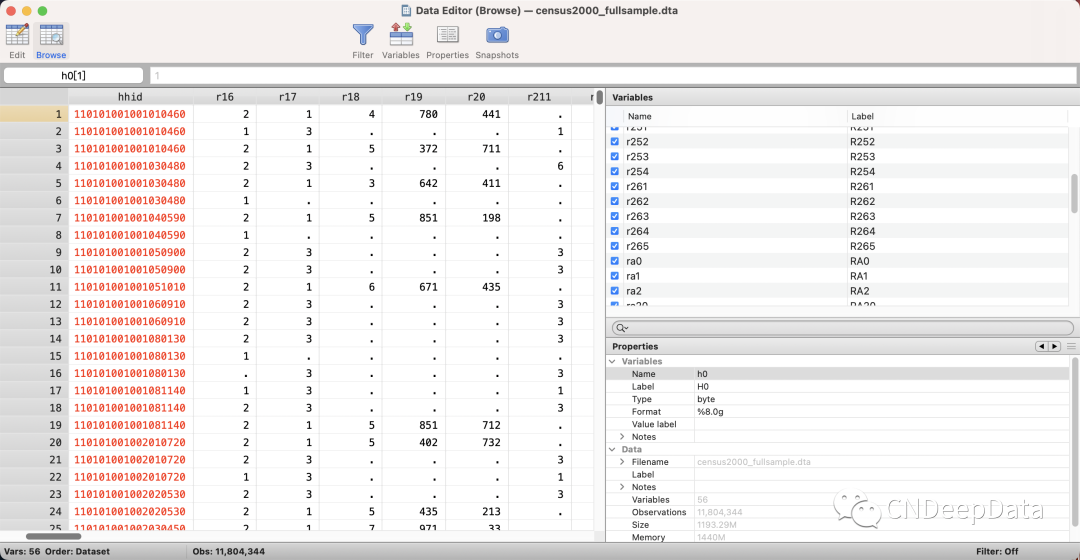Click the Data Editor document icon in the title bar
The image size is (1080, 560).
click(x=406, y=10)
